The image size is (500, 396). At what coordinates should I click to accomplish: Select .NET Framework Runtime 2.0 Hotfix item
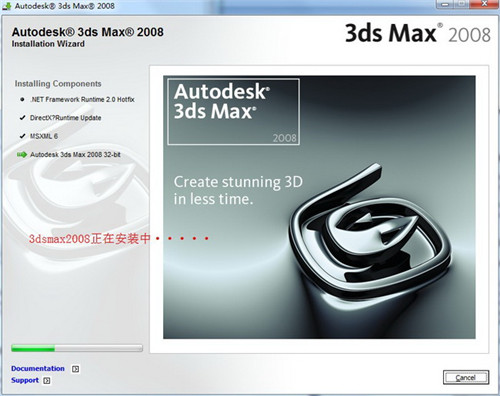pyautogui.click(x=82, y=99)
